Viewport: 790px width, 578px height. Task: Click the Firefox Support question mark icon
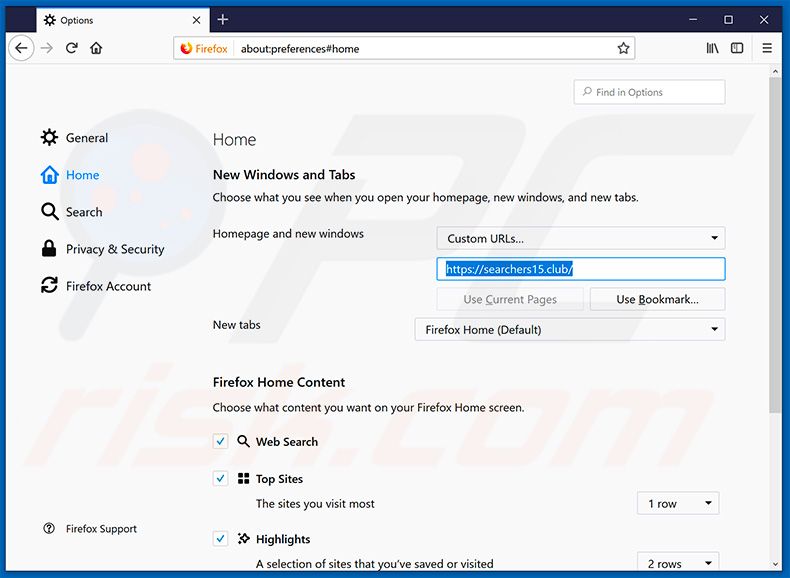click(x=49, y=529)
